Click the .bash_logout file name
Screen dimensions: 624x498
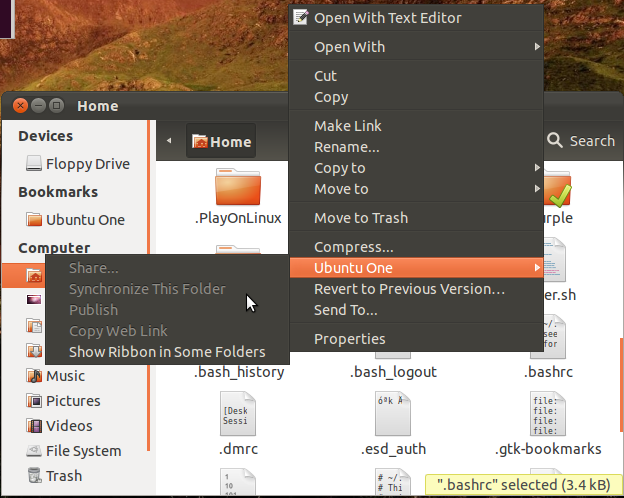[393, 372]
